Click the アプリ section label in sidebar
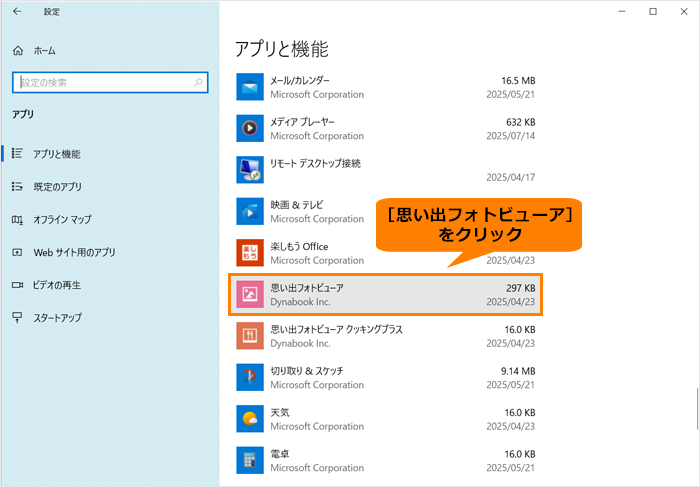Viewport: 700px width, 487px height. click(x=23, y=114)
